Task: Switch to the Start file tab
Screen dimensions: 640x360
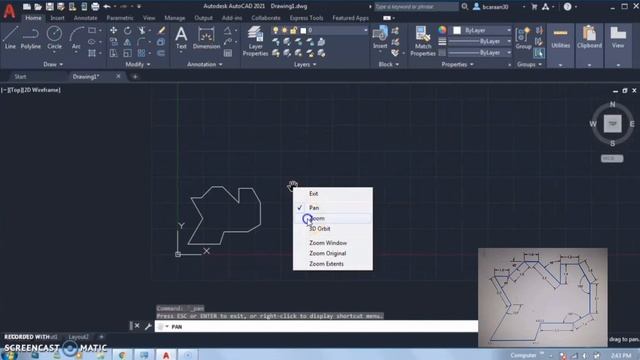Action: coord(20,77)
